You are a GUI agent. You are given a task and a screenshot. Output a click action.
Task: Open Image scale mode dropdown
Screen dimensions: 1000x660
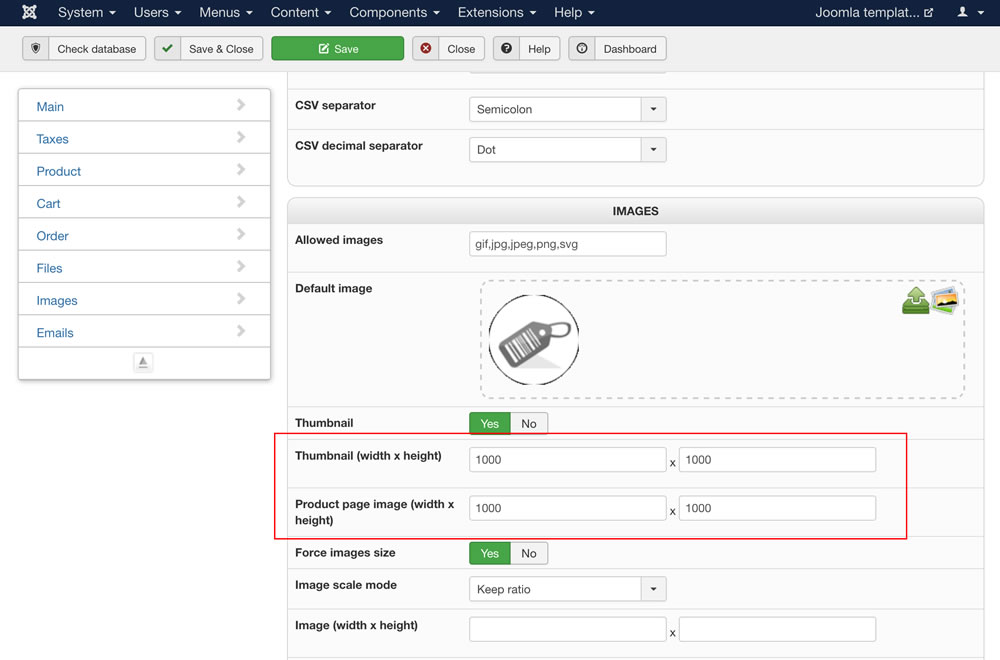pyautogui.click(x=653, y=590)
